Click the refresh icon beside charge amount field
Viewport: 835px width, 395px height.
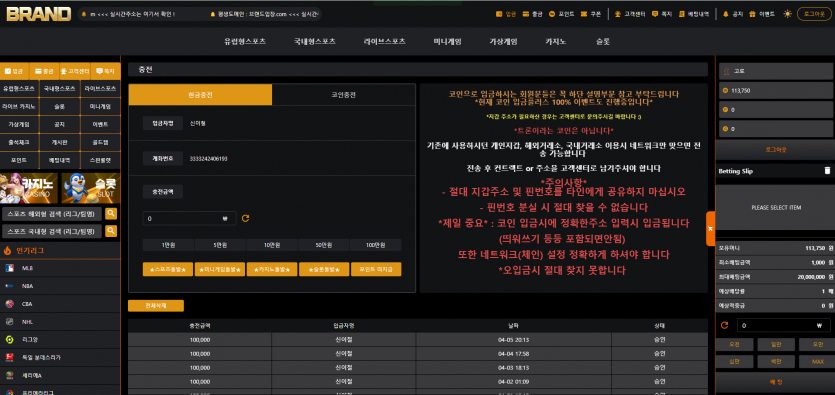(245, 218)
